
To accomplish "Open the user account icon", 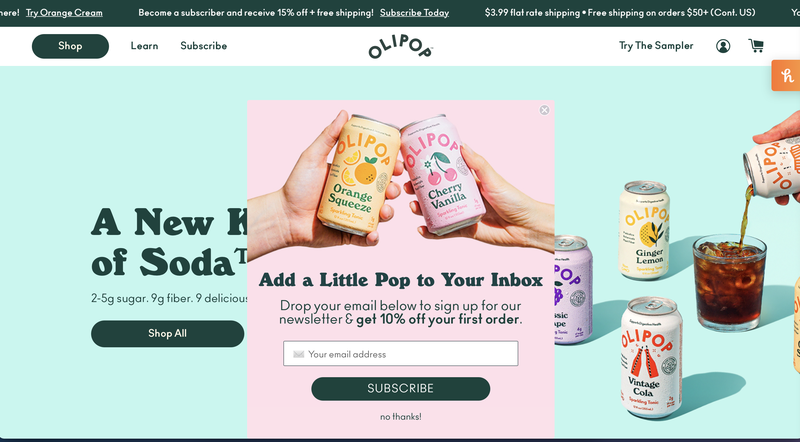I will pyautogui.click(x=722, y=46).
